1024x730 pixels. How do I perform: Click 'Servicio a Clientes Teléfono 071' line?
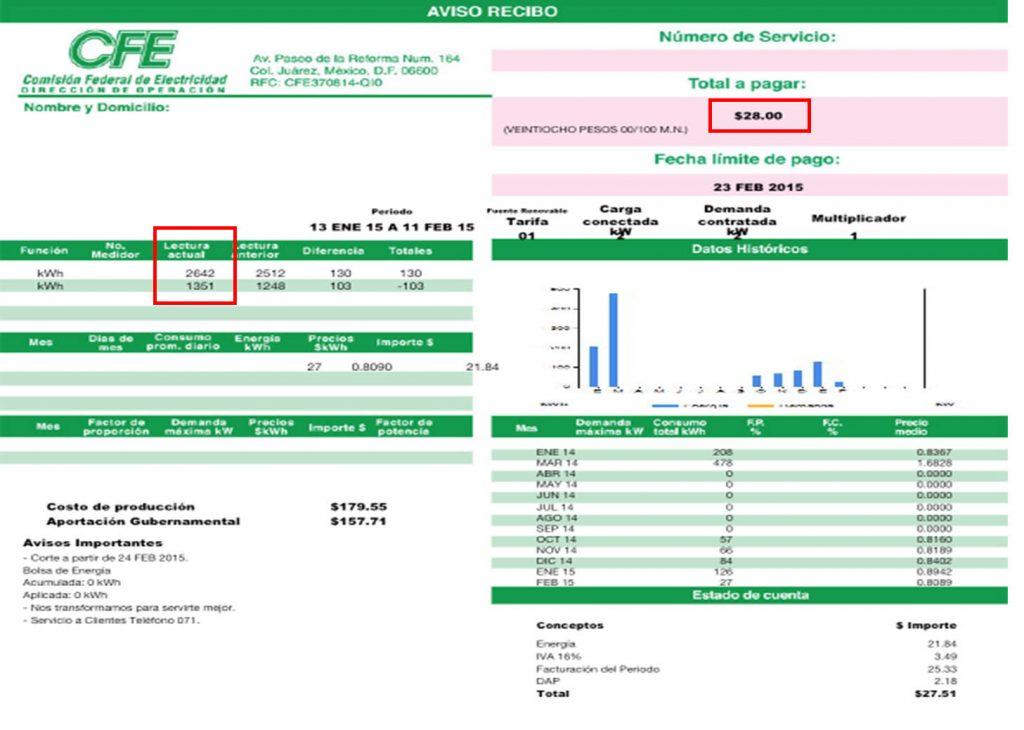(111, 620)
